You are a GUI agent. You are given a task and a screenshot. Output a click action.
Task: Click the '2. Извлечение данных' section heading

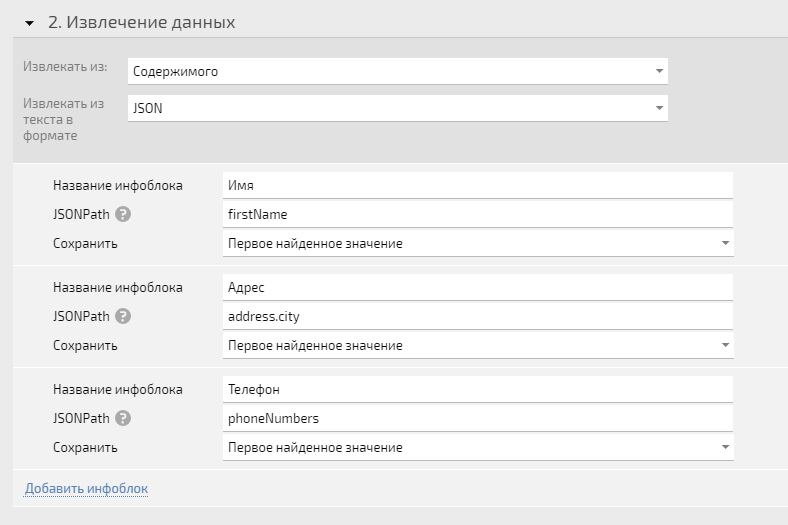(x=141, y=23)
